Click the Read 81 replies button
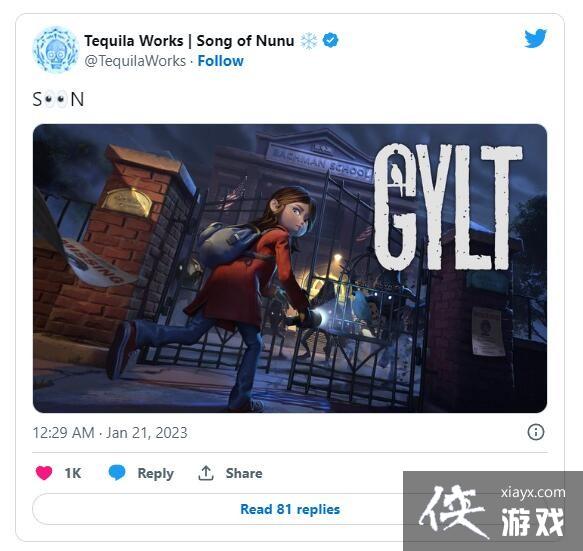This screenshot has height=551, width=583. pos(290,509)
